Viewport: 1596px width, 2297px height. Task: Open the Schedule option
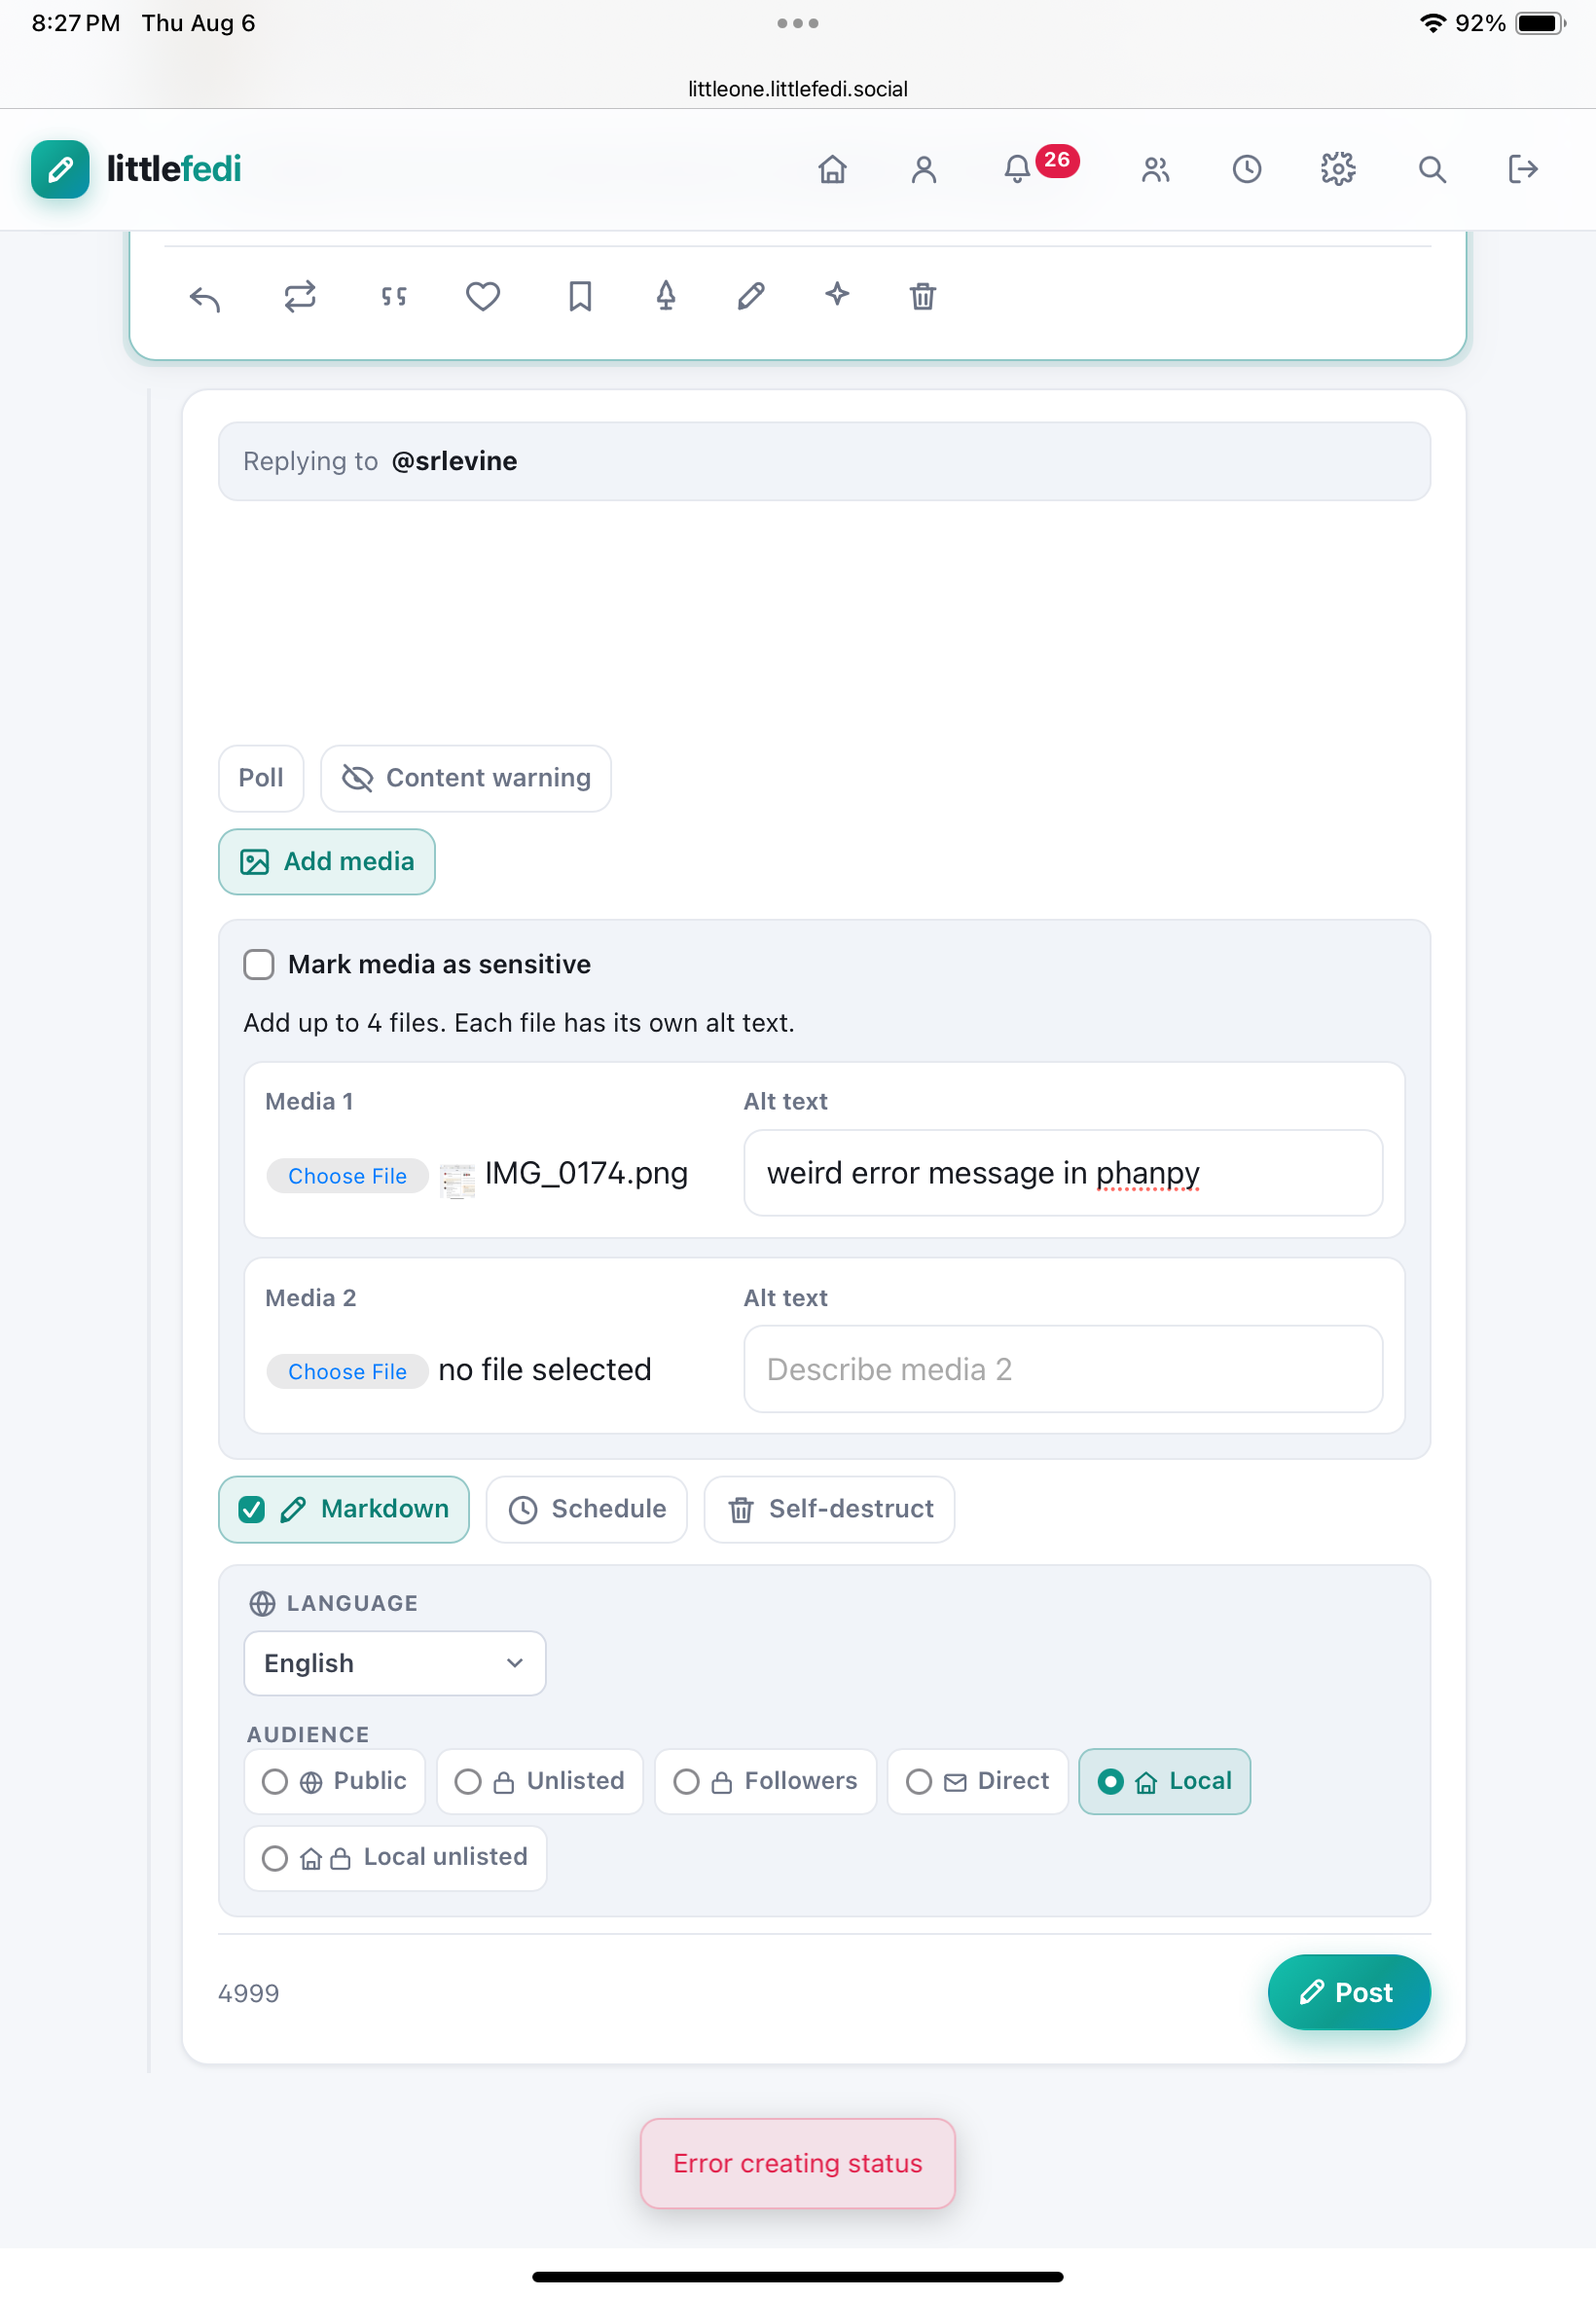pyautogui.click(x=587, y=1509)
